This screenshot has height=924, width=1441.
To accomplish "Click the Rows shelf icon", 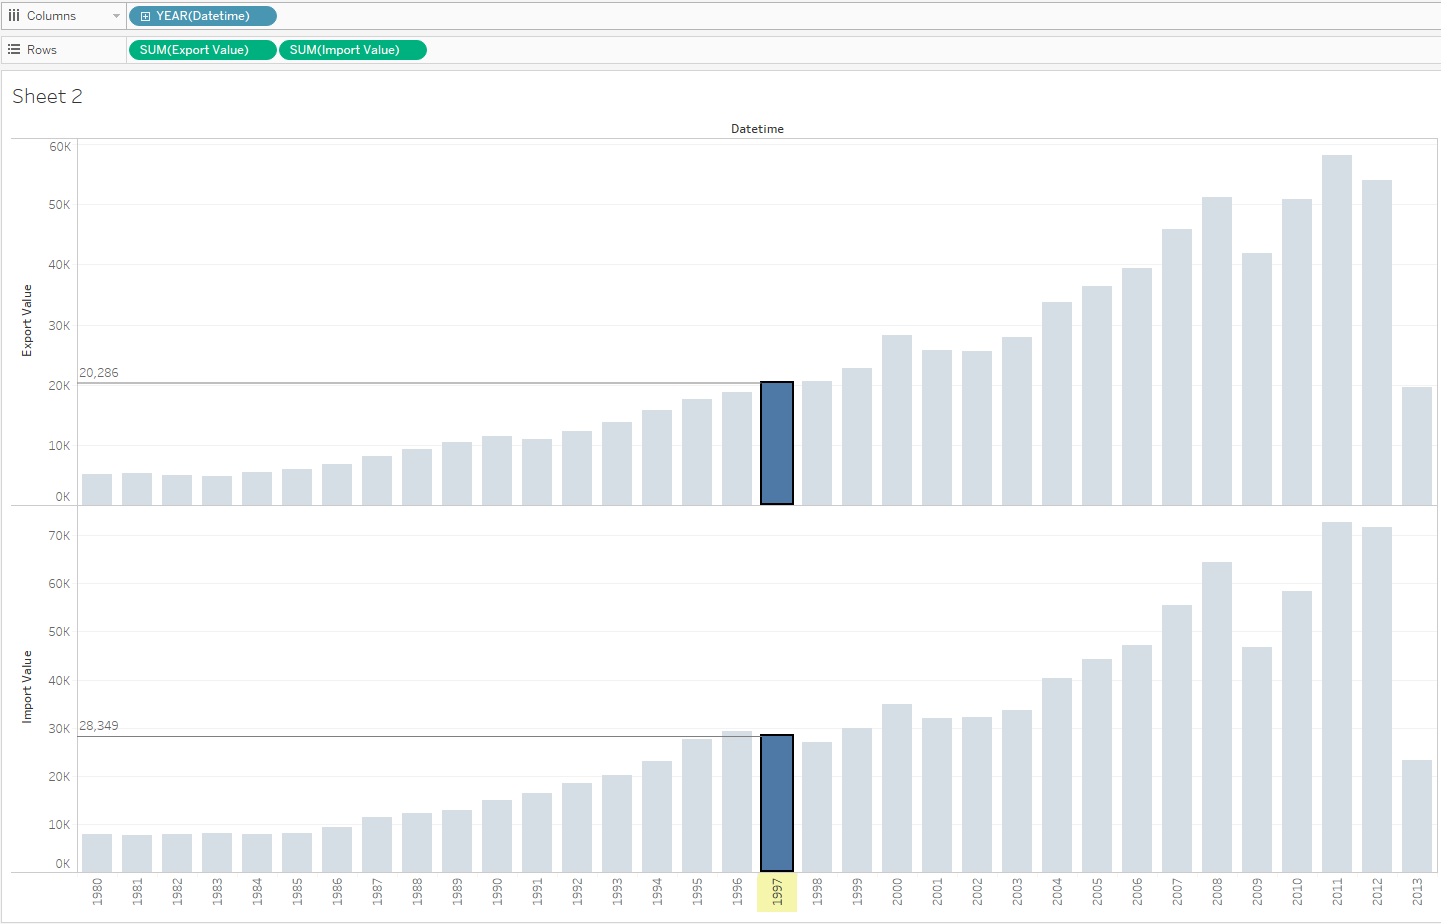I will pos(14,49).
